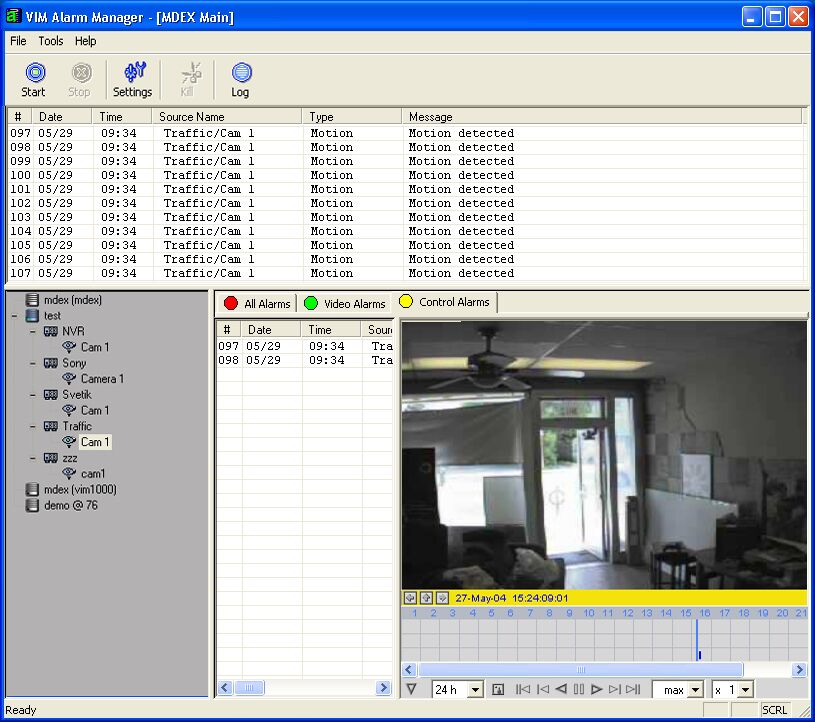This screenshot has width=815, height=722.
Task: Select the mdex (mdex) server icon
Action: point(32,299)
